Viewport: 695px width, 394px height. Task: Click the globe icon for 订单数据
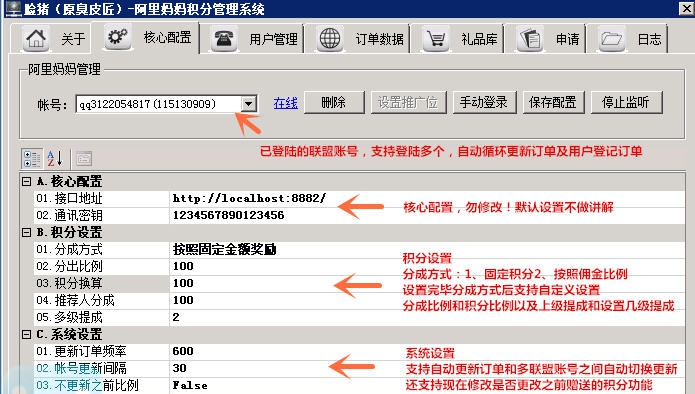point(330,39)
